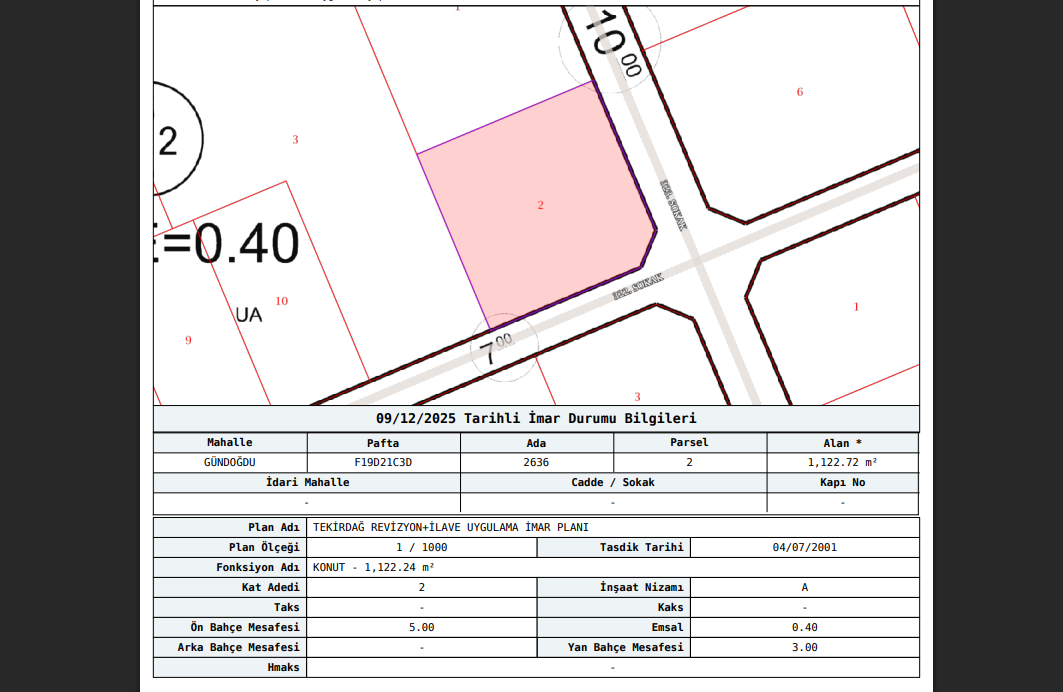Click the plan scale value 1 / 1000

[421, 548]
